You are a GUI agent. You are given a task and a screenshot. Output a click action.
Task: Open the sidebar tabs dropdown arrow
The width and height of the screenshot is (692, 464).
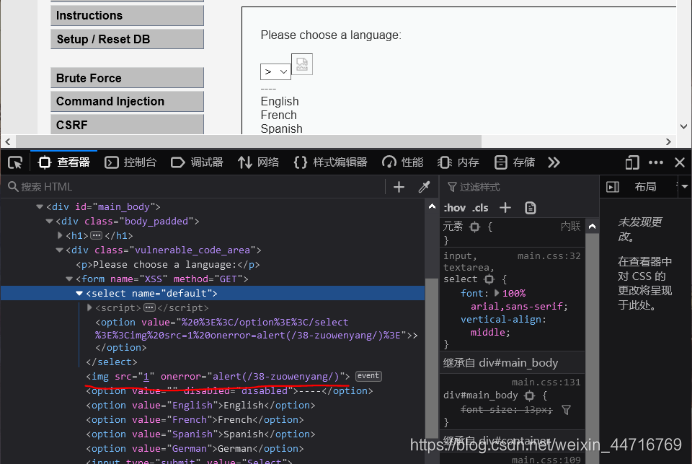pyautogui.click(x=684, y=187)
